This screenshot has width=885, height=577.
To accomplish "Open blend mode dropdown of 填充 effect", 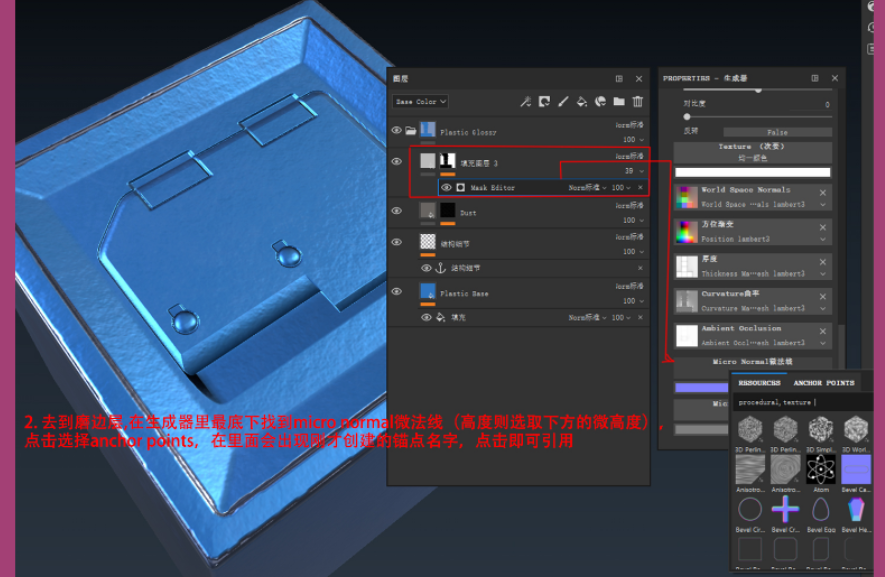I will point(588,317).
